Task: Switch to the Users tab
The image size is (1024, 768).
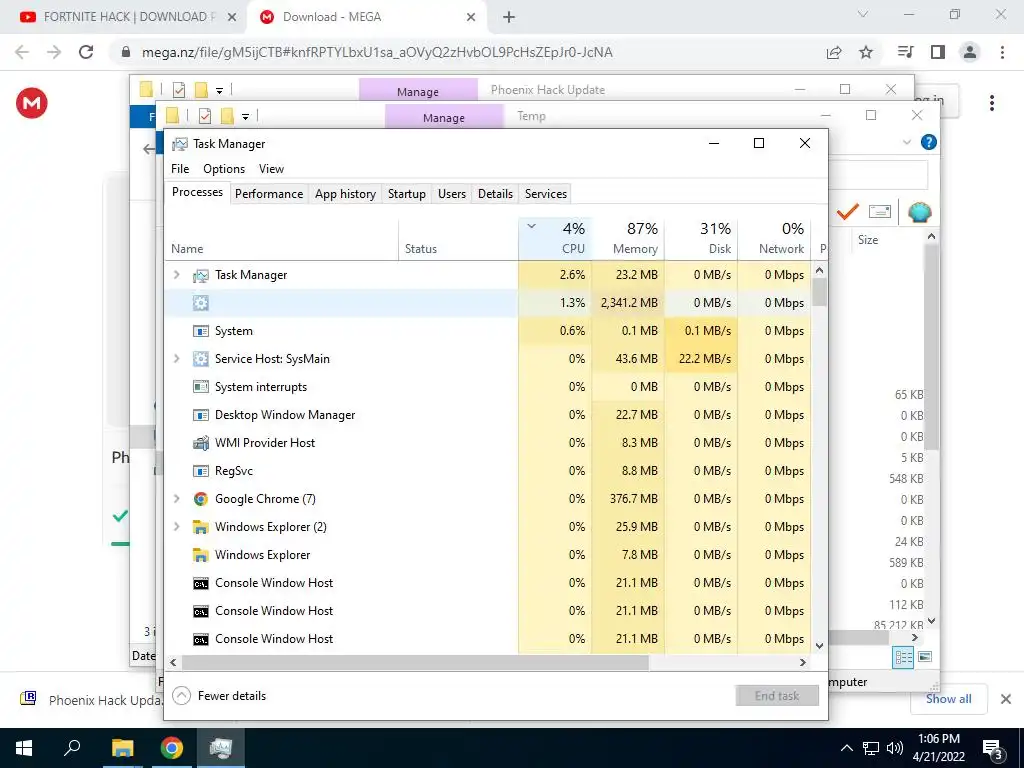Action: [452, 194]
